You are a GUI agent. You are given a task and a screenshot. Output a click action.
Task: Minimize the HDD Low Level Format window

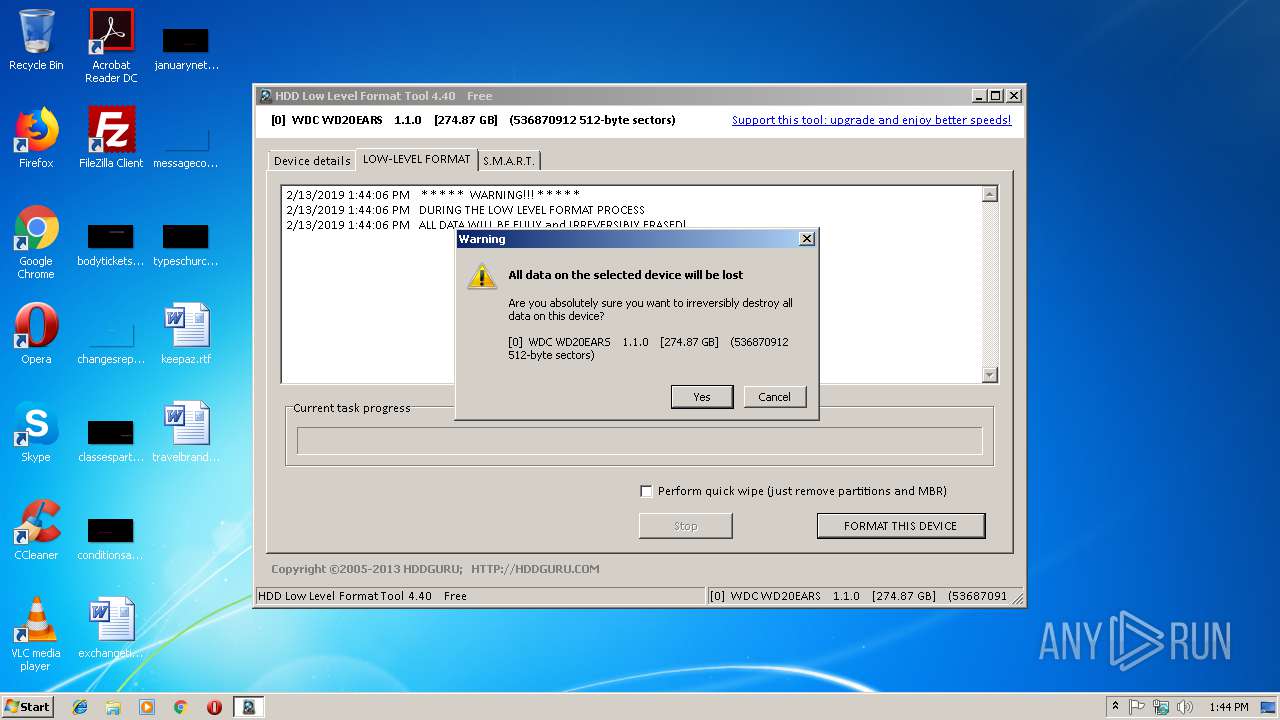979,96
